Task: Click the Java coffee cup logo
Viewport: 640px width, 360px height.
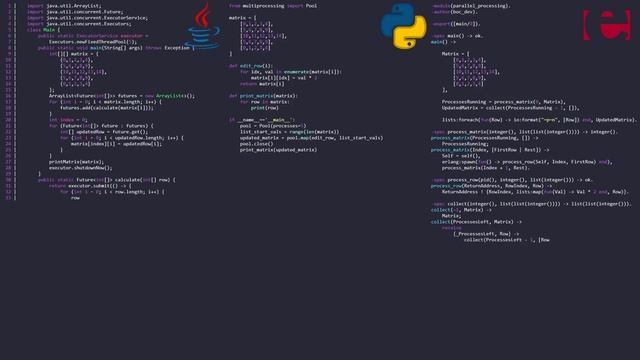Action: 203,26
